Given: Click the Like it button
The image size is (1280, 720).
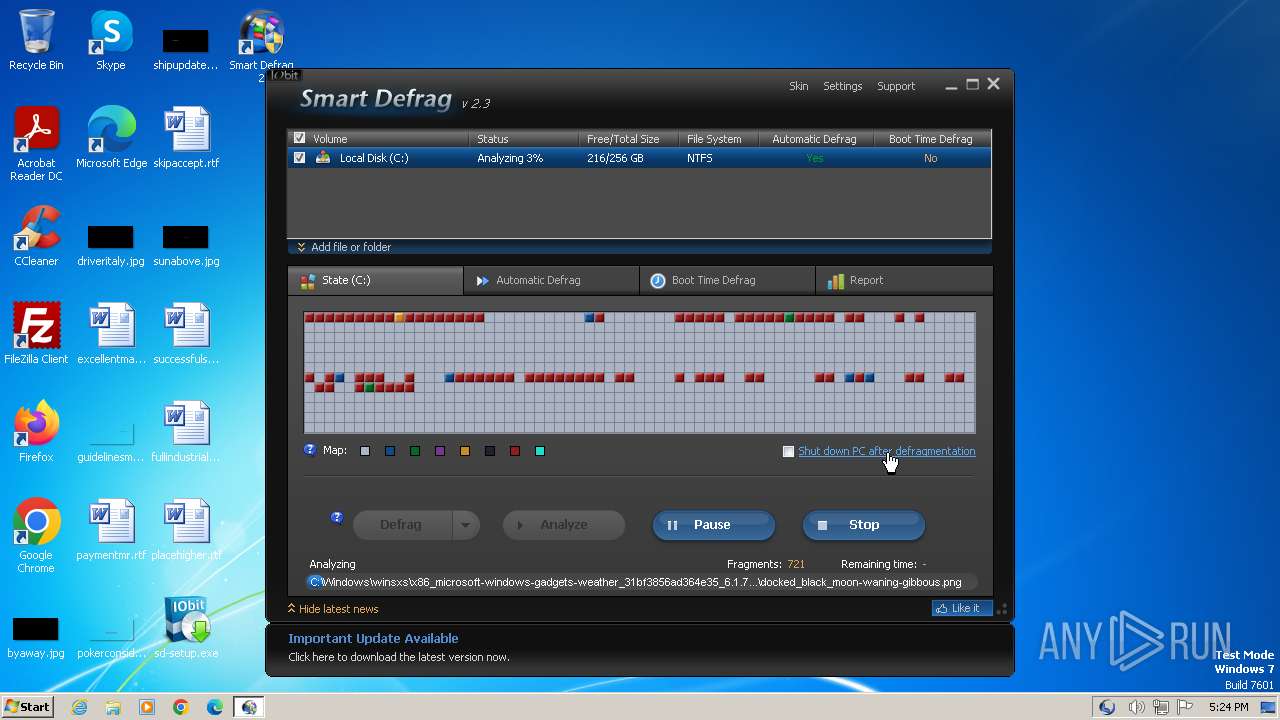Looking at the screenshot, I should pyautogui.click(x=961, y=608).
